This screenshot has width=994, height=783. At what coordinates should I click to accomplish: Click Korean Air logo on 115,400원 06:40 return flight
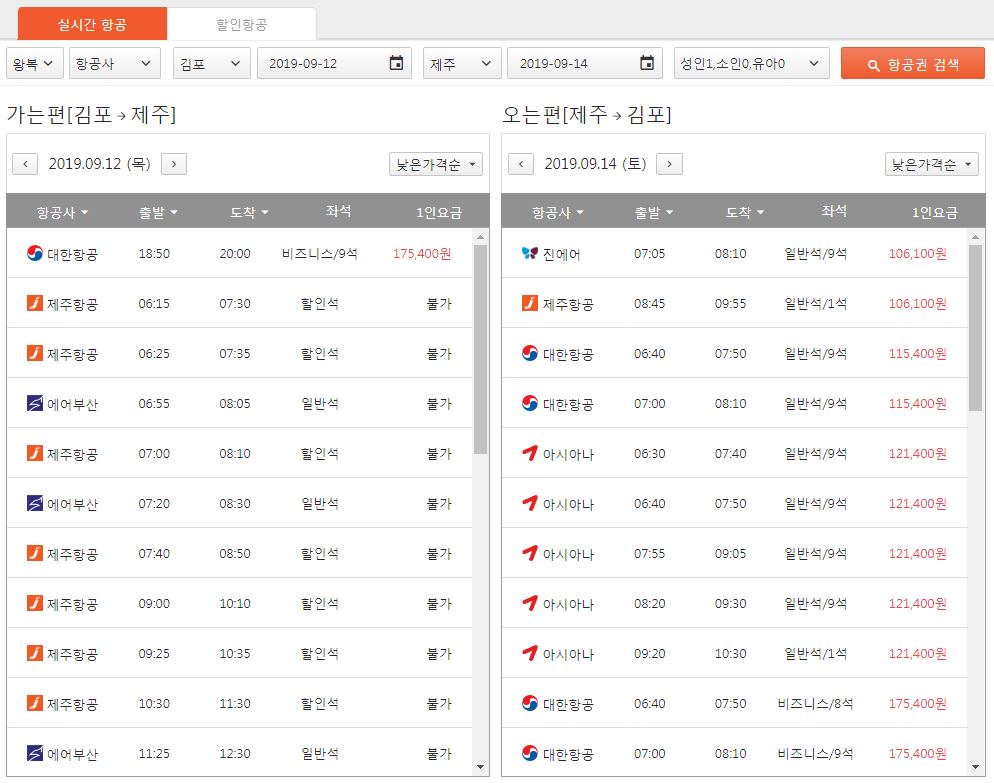pyautogui.click(x=530, y=353)
